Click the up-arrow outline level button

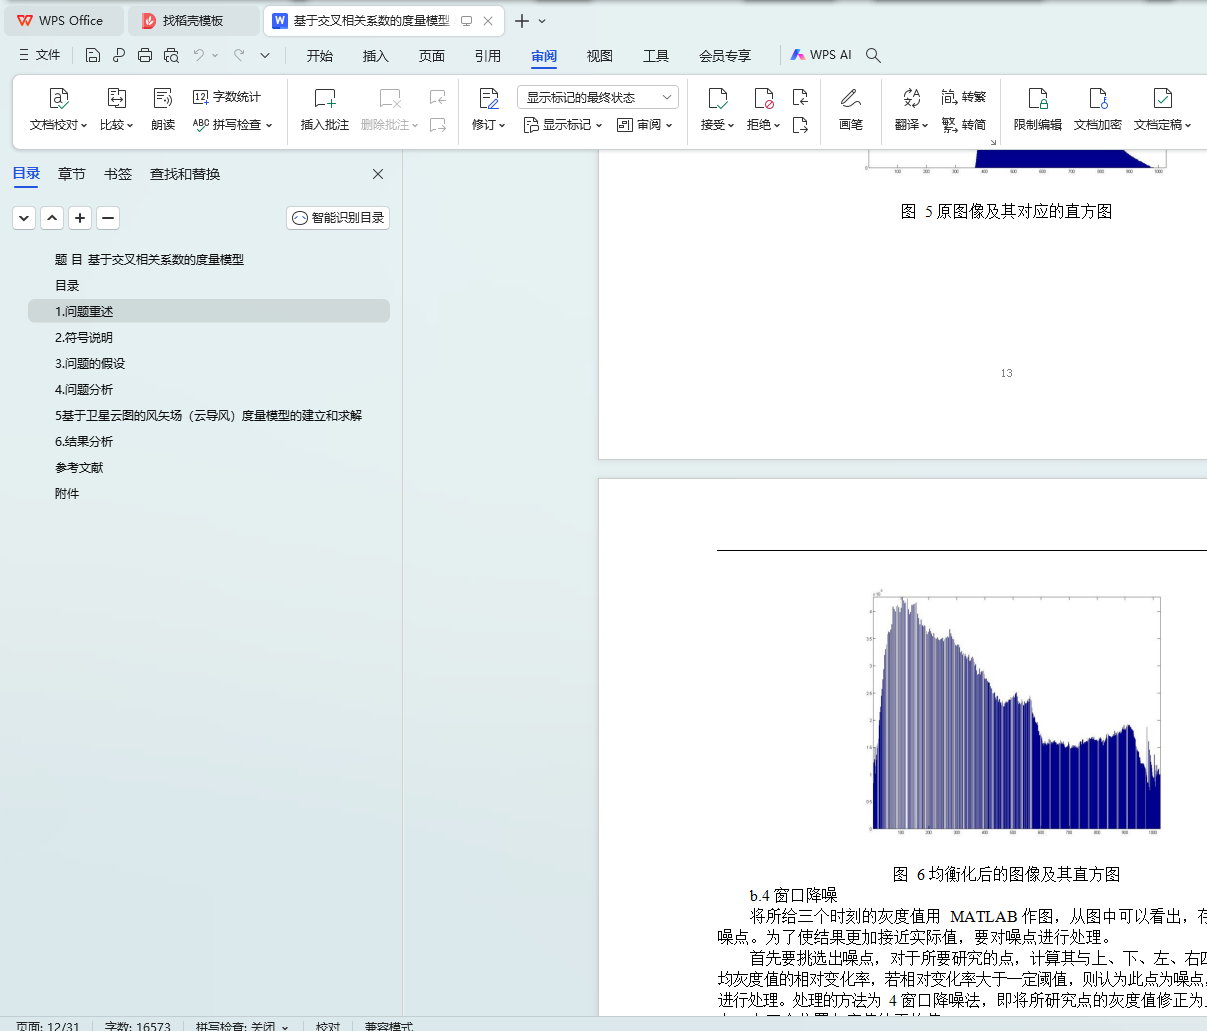tap(52, 218)
